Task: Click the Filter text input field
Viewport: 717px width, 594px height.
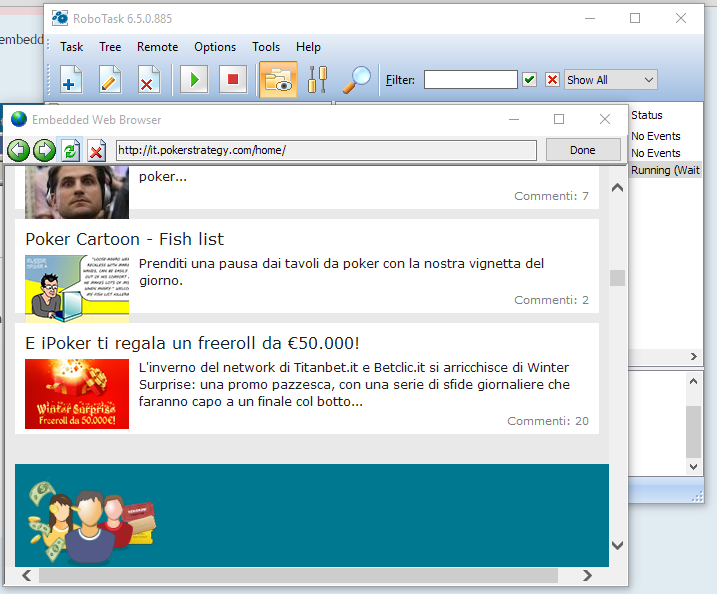Action: 470,80
